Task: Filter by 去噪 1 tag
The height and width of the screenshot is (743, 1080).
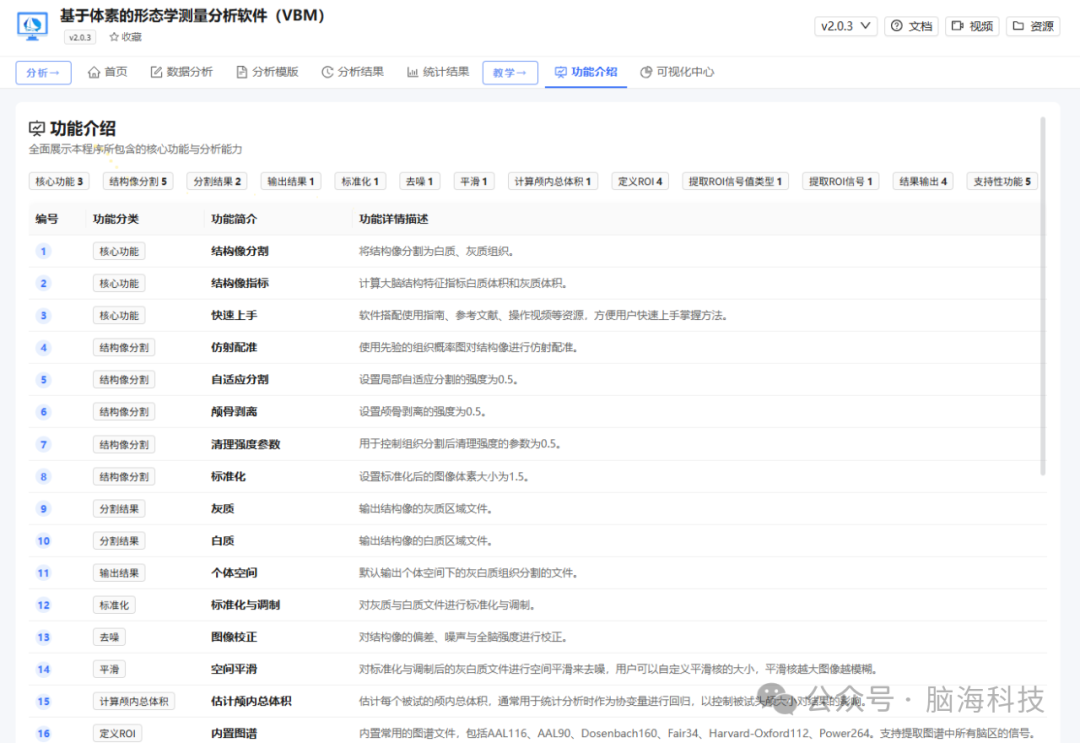Action: pyautogui.click(x=419, y=181)
